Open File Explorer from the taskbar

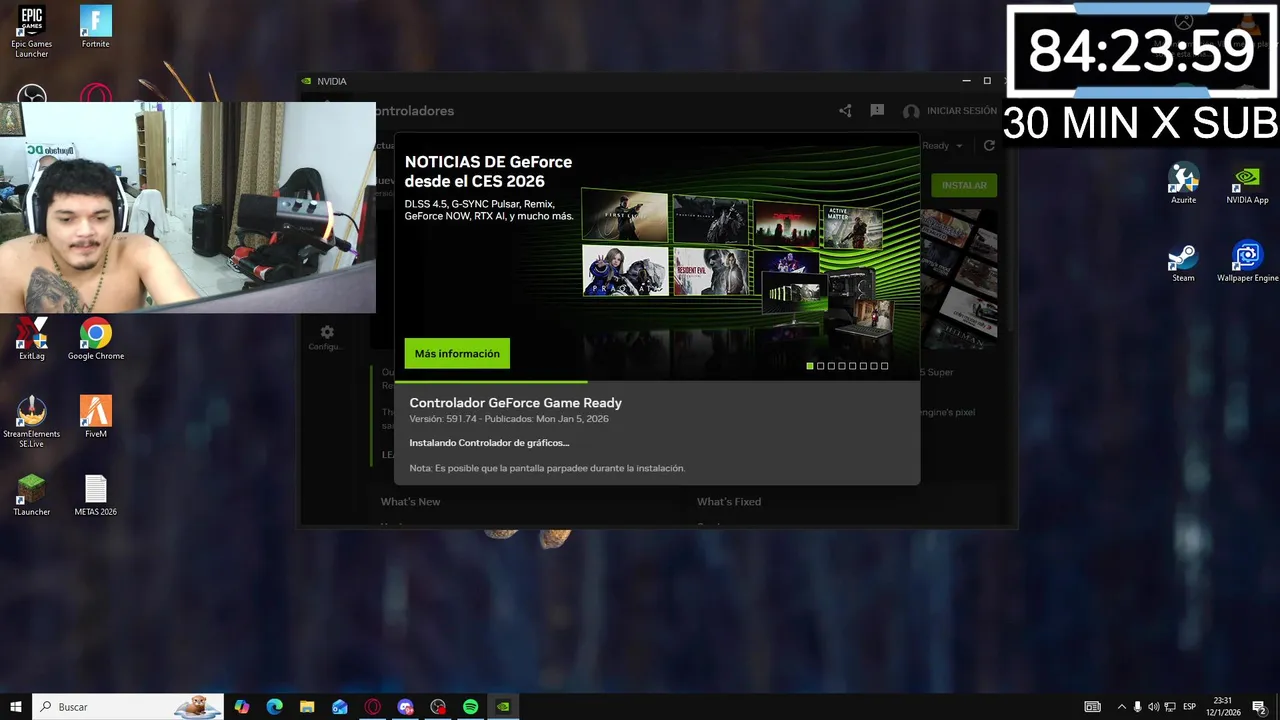tap(307, 707)
